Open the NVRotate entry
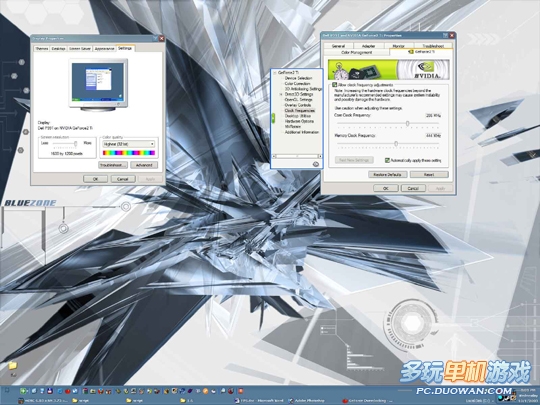The height and width of the screenshot is (405, 540). tap(293, 127)
